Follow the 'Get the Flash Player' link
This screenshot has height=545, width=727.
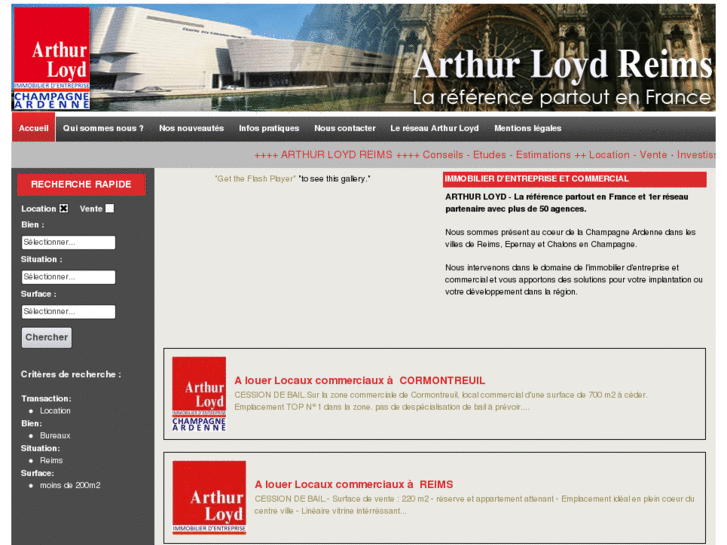[255, 179]
